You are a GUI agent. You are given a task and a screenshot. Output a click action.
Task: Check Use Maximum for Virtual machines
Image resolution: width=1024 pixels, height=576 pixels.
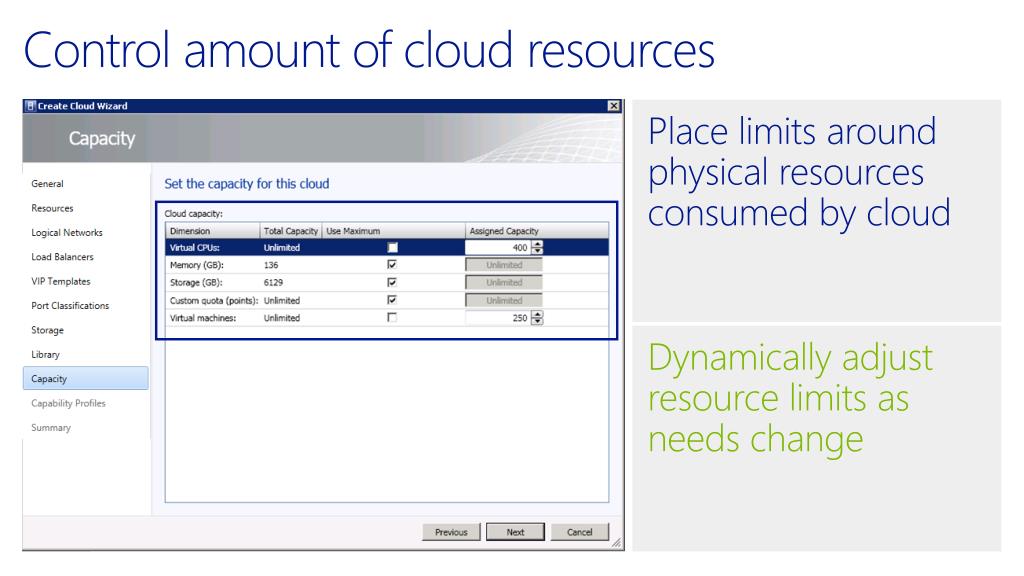tap(392, 317)
